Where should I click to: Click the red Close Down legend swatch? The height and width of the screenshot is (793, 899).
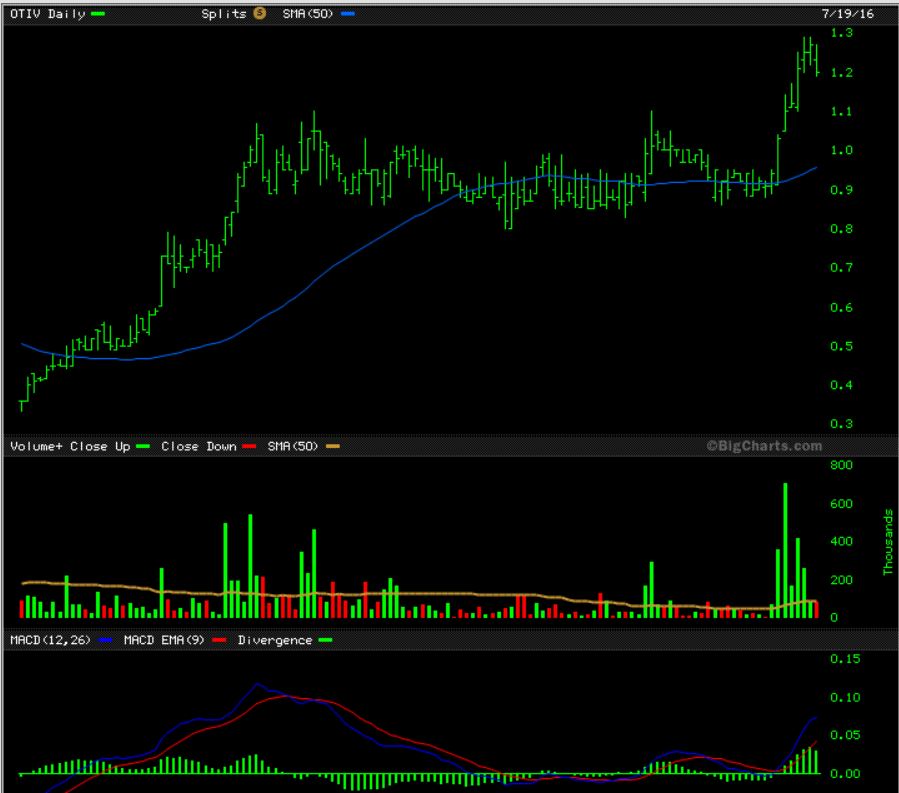coord(250,446)
